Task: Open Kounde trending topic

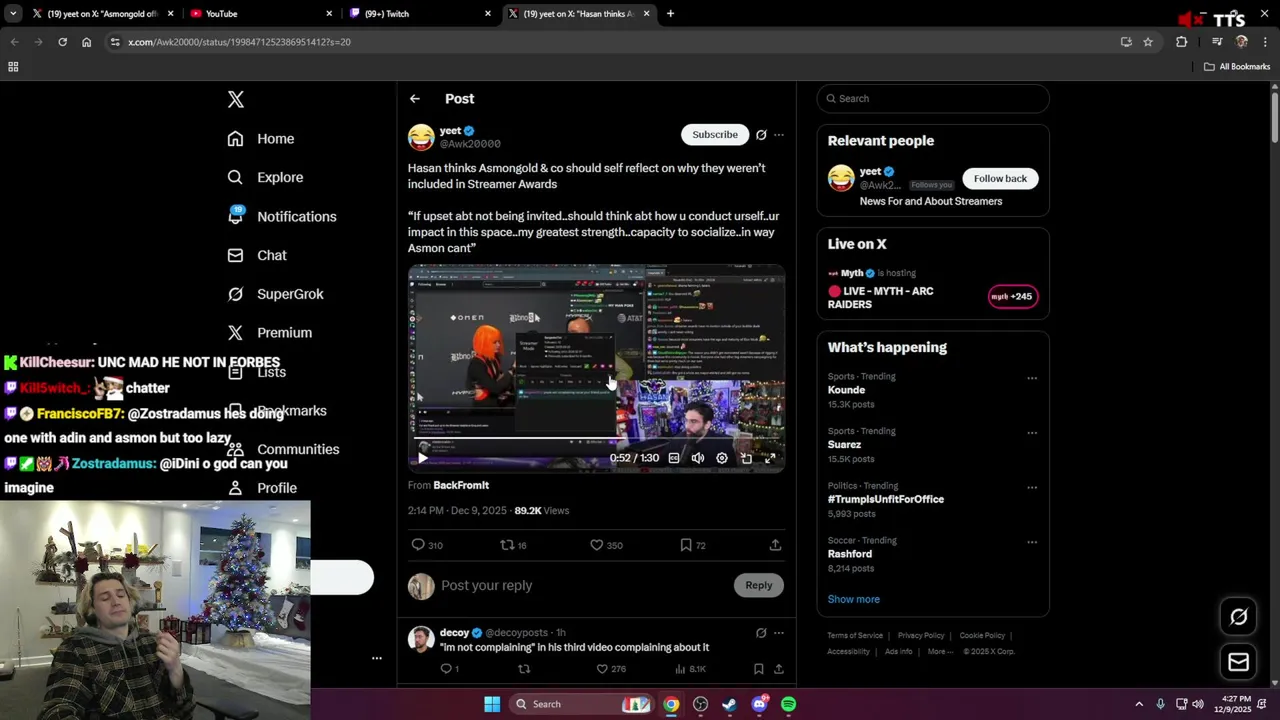Action: pyautogui.click(x=846, y=390)
